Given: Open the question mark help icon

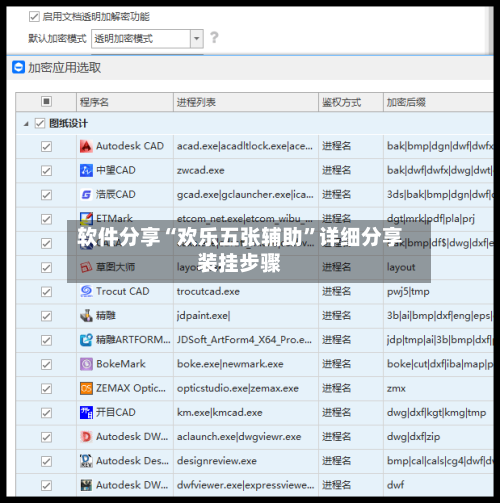Looking at the screenshot, I should coord(214,37).
